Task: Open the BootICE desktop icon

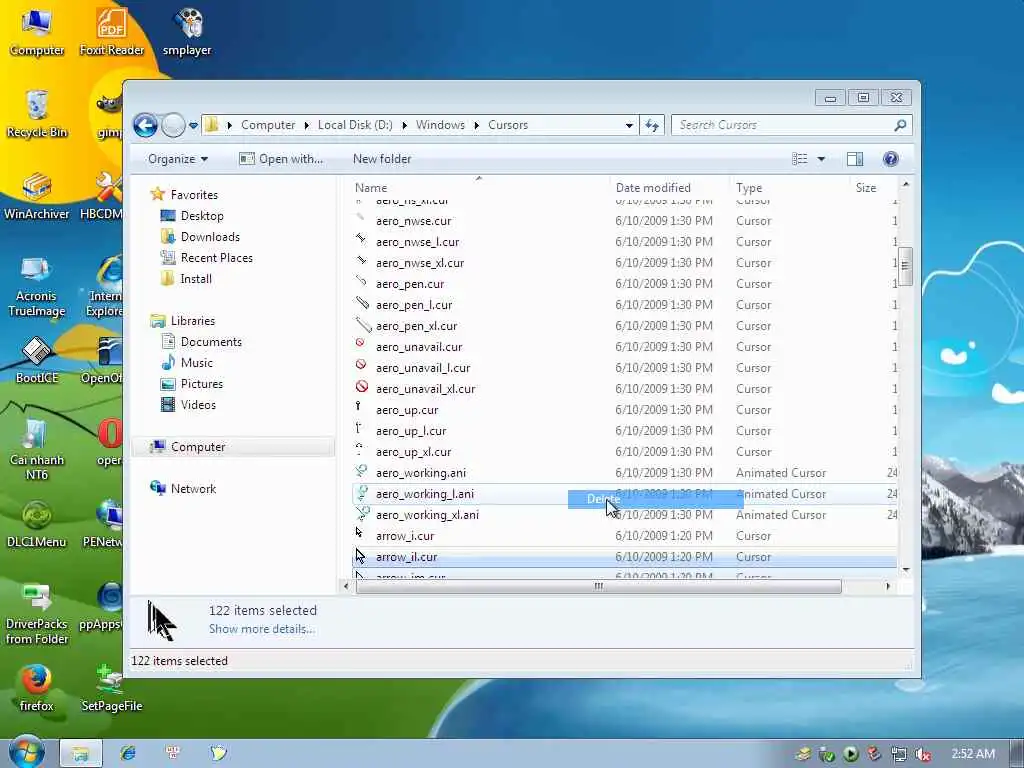Action: (x=37, y=360)
